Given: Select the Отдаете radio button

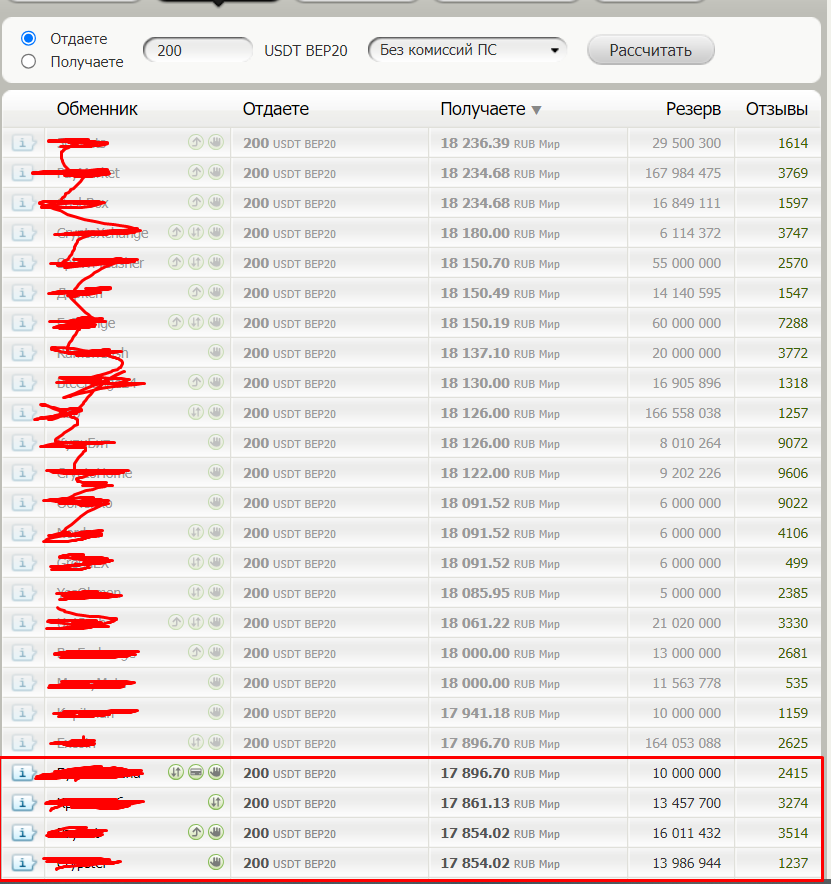Looking at the screenshot, I should (29, 38).
